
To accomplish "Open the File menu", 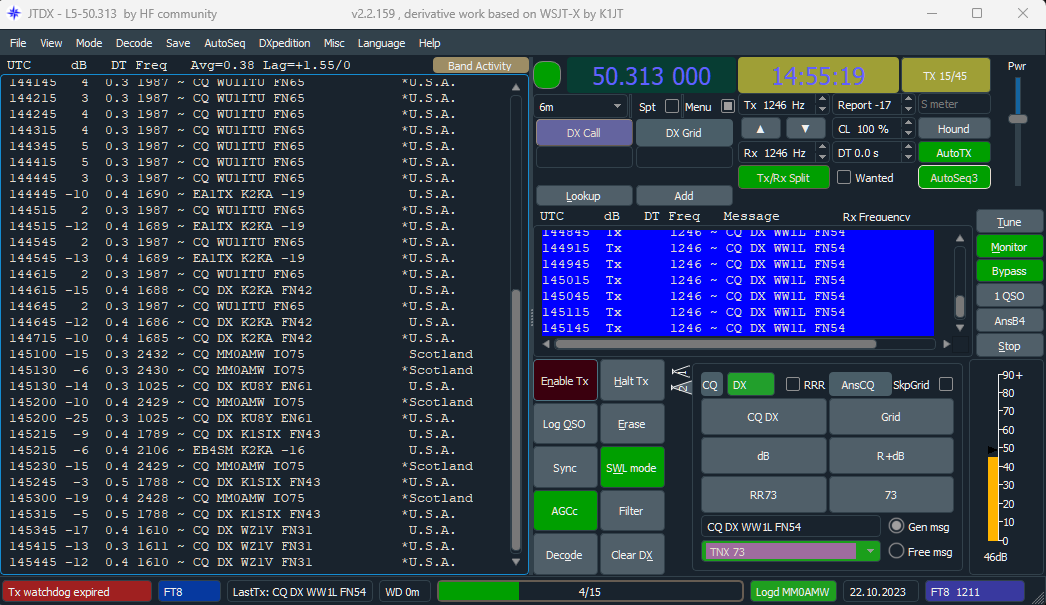I will coord(18,43).
